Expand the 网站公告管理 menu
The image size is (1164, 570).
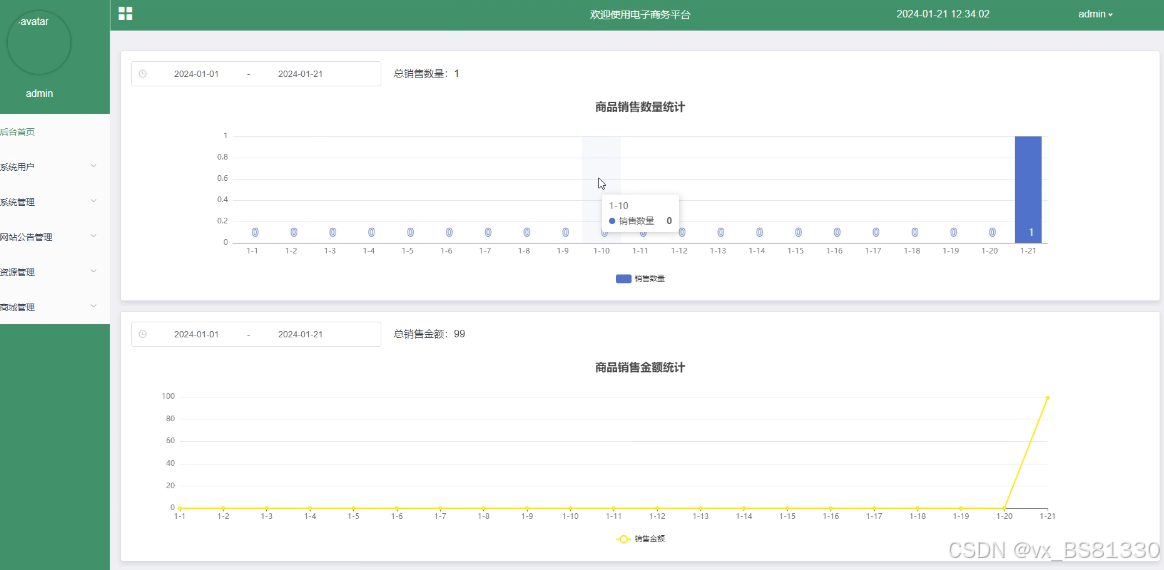[x=55, y=237]
